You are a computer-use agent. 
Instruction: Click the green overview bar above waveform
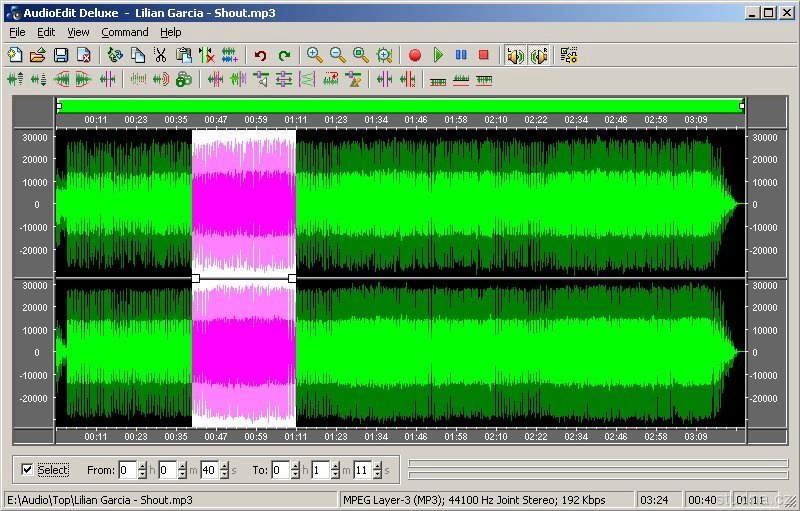(400, 105)
